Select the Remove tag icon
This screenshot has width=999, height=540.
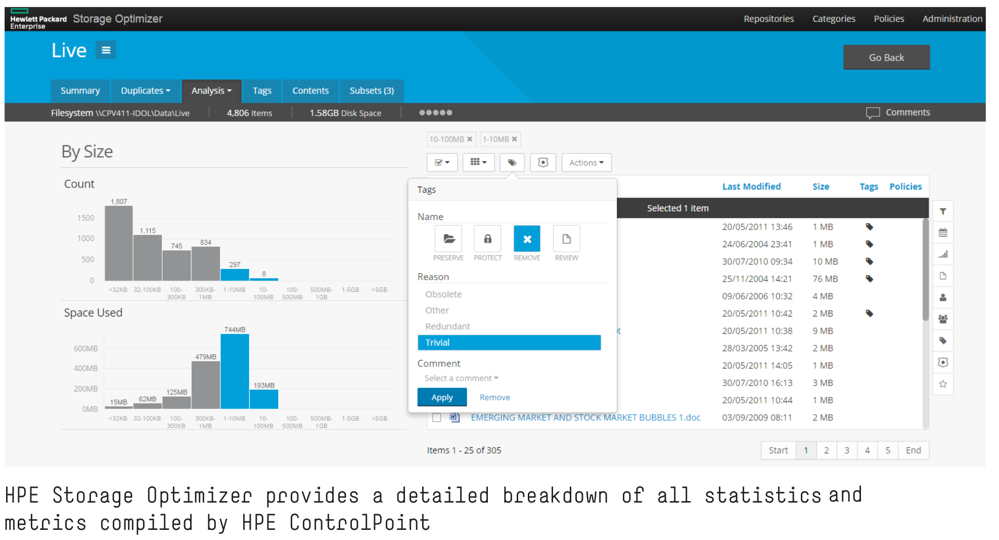pos(527,239)
